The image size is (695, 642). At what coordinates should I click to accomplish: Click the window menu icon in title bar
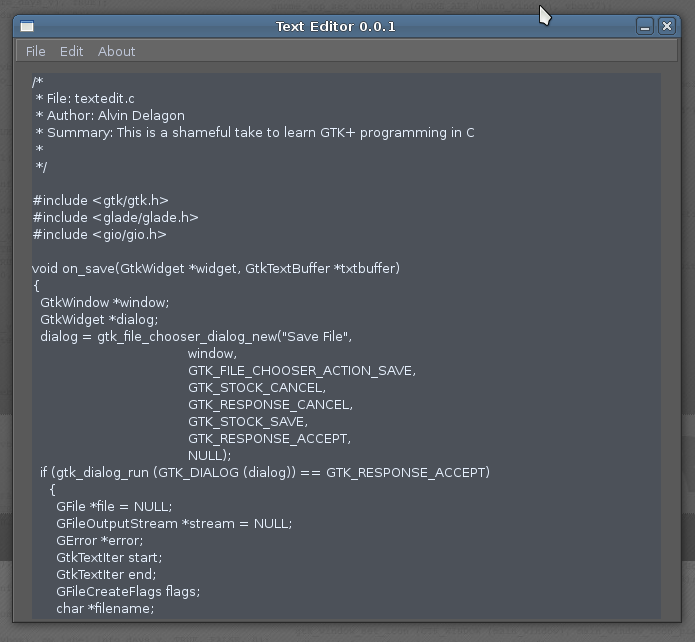click(27, 26)
